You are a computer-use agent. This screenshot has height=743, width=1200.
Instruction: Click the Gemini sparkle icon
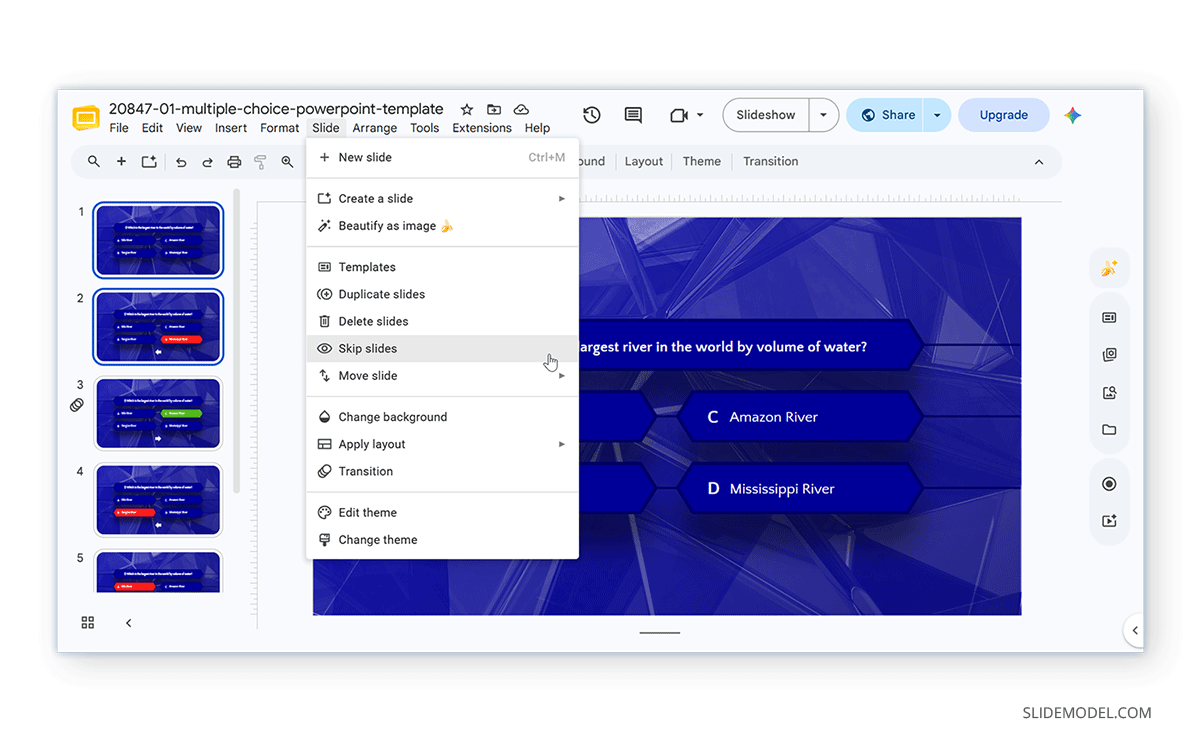tap(1072, 115)
